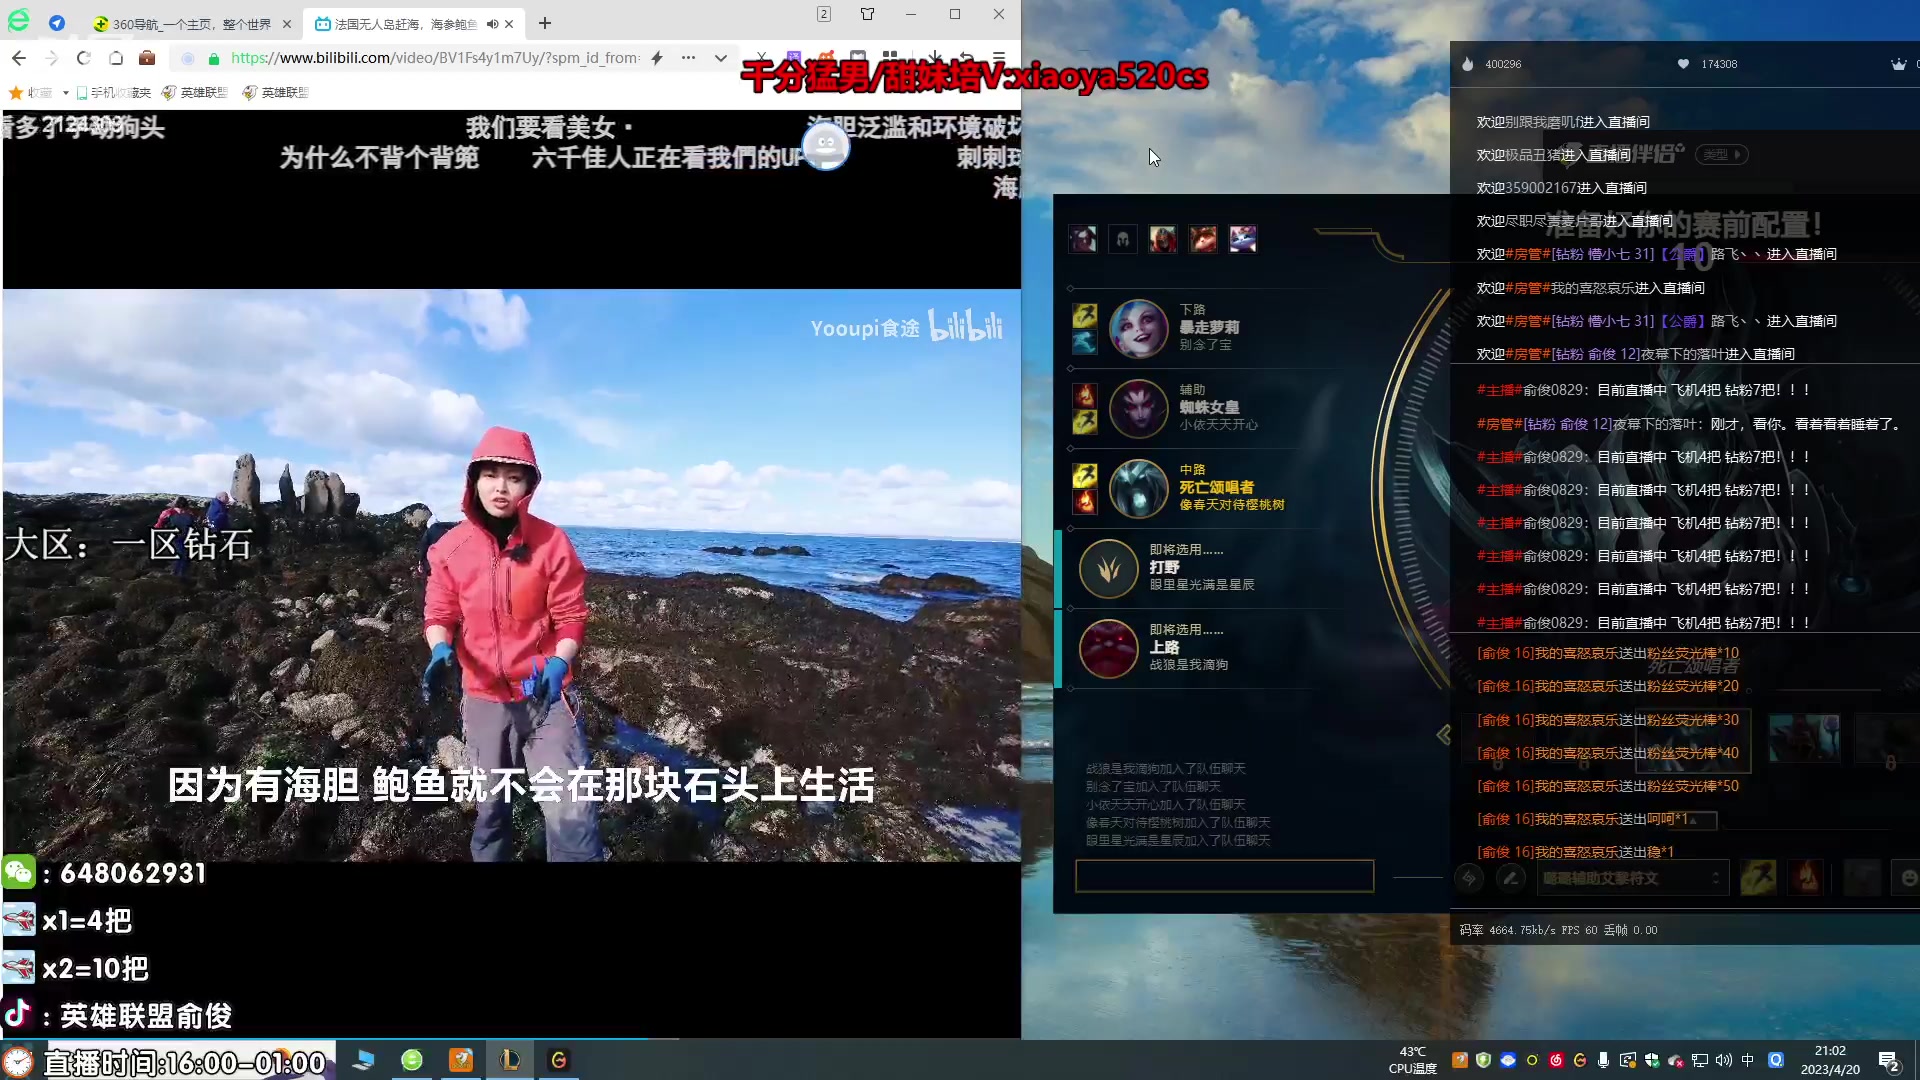This screenshot has width=1920, height=1080.
Task: Open the clock showing 21:02 2023/4/20
Action: (1830, 1060)
